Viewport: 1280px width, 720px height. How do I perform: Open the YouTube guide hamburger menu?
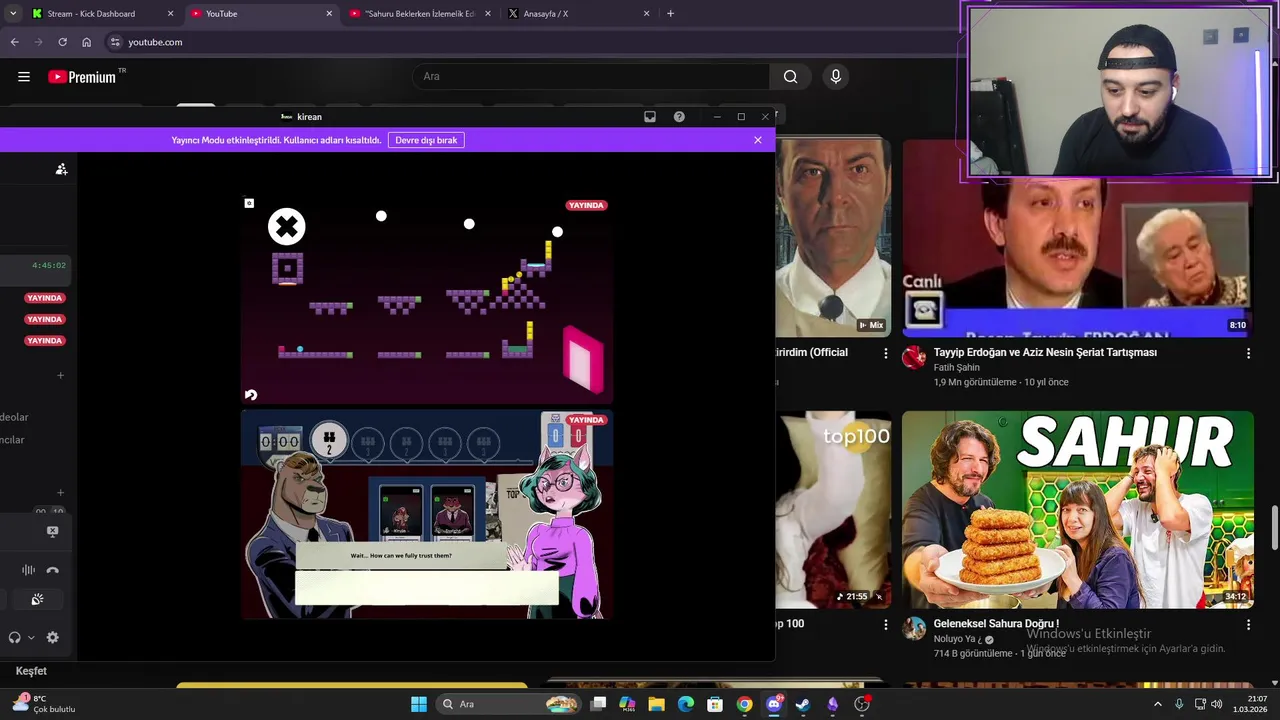tap(24, 77)
